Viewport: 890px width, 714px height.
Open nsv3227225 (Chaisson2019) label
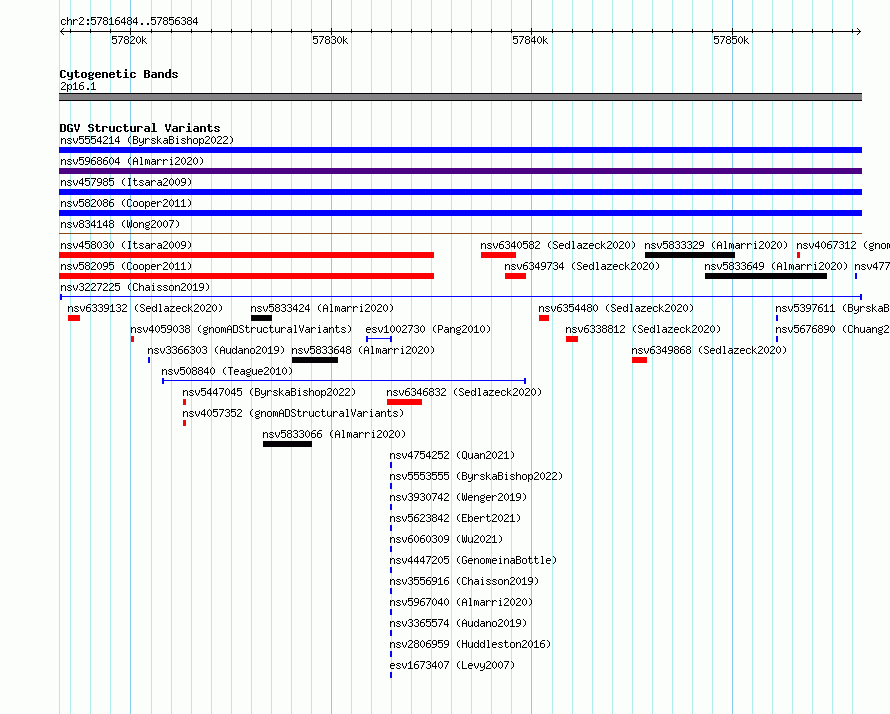pyautogui.click(x=135, y=287)
